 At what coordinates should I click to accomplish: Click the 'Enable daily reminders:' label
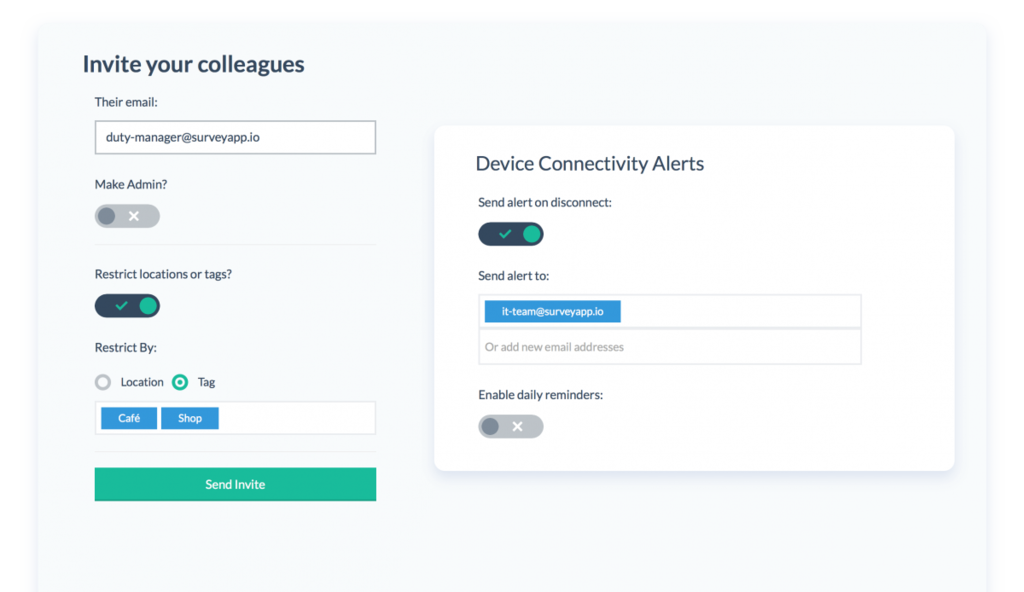pos(540,395)
